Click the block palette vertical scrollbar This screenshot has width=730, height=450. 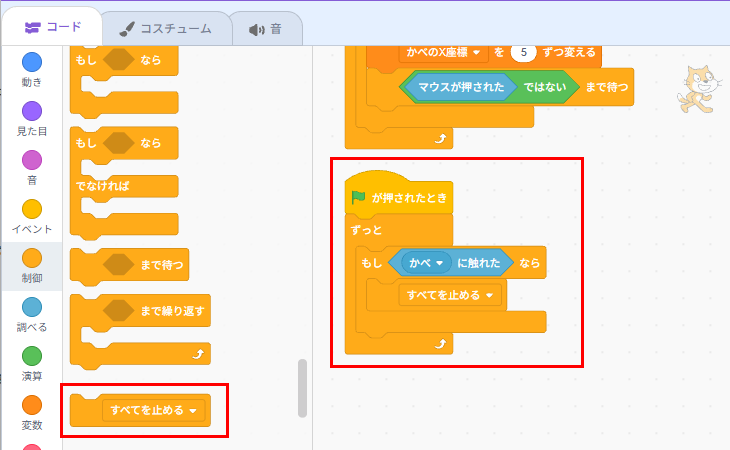tap(302, 388)
